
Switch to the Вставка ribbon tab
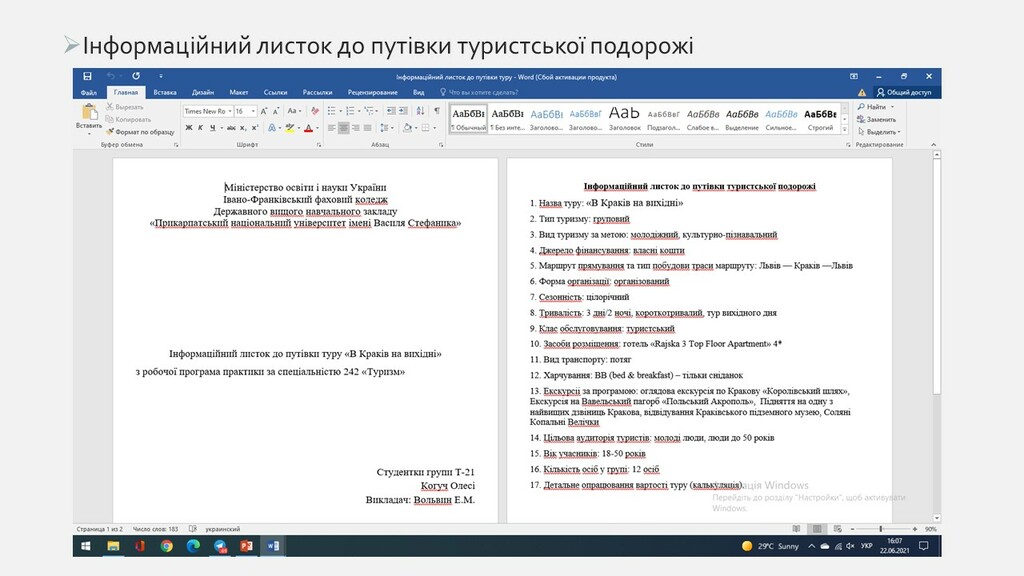[x=164, y=92]
